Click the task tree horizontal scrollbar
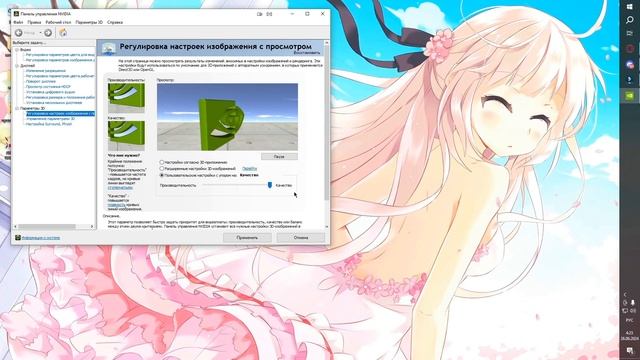This screenshot has height=360, width=640. tap(47, 227)
